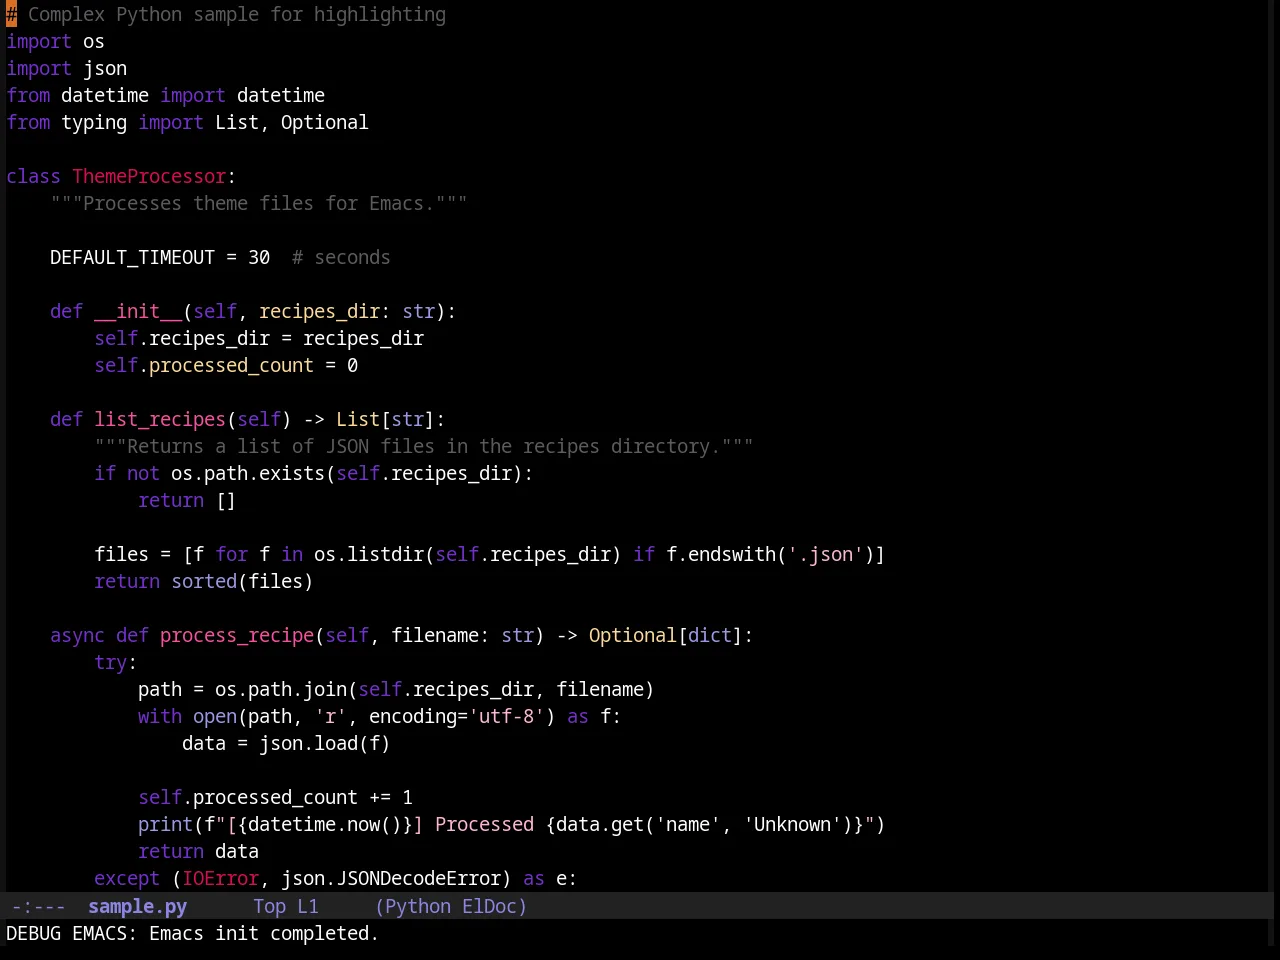The height and width of the screenshot is (960, 1280).
Task: Click the L1 line number indicator
Action: tap(308, 906)
